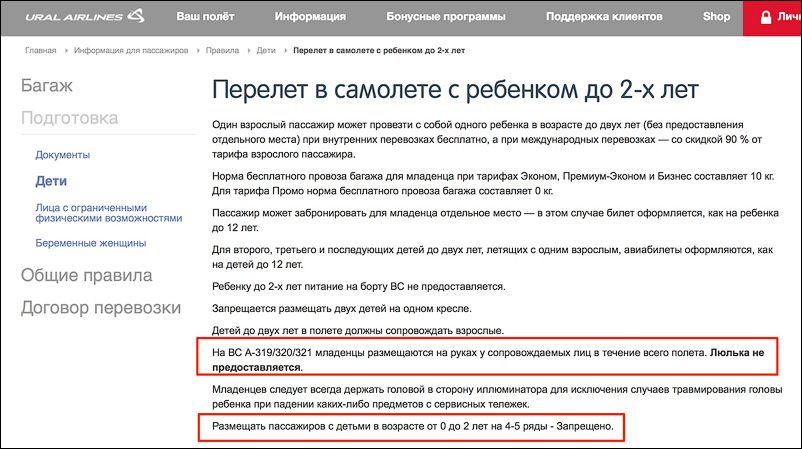Click the Ural Airlines logo
The width and height of the screenshot is (802, 449).
[x=85, y=16]
